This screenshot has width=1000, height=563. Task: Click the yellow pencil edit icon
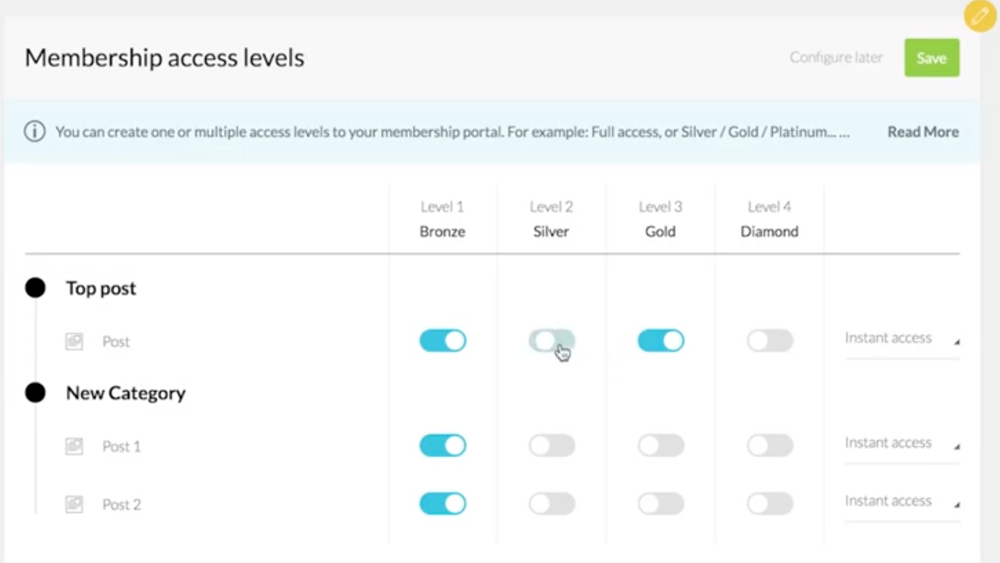[979, 17]
